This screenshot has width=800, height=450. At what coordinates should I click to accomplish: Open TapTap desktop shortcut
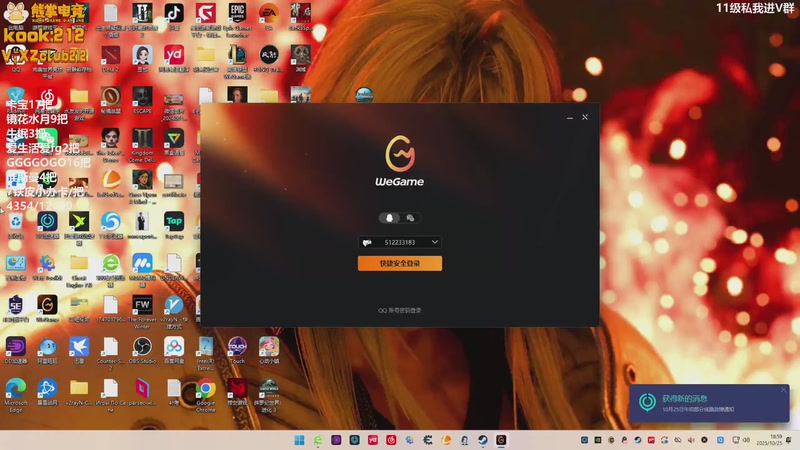click(174, 225)
